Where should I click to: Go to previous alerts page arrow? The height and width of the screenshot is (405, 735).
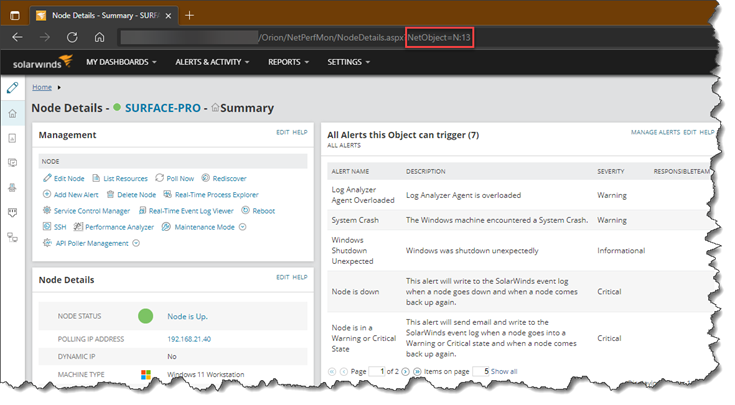(x=344, y=371)
